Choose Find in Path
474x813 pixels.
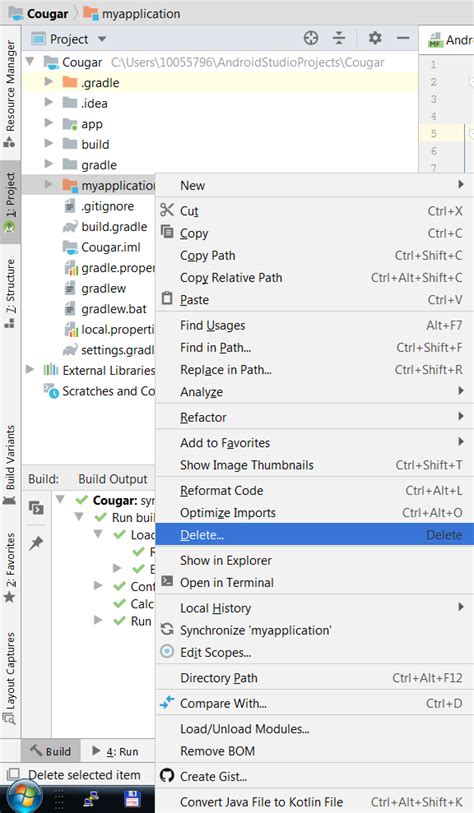click(x=315, y=348)
